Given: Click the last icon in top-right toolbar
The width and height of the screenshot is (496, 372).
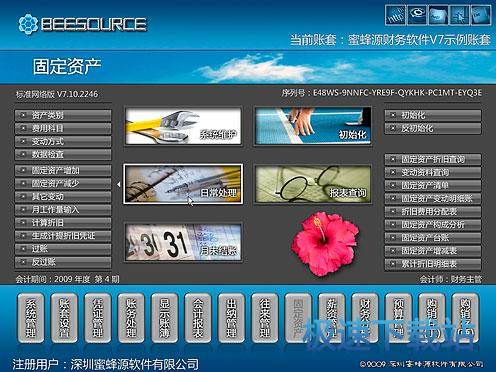Looking at the screenshot, I should (481, 15).
